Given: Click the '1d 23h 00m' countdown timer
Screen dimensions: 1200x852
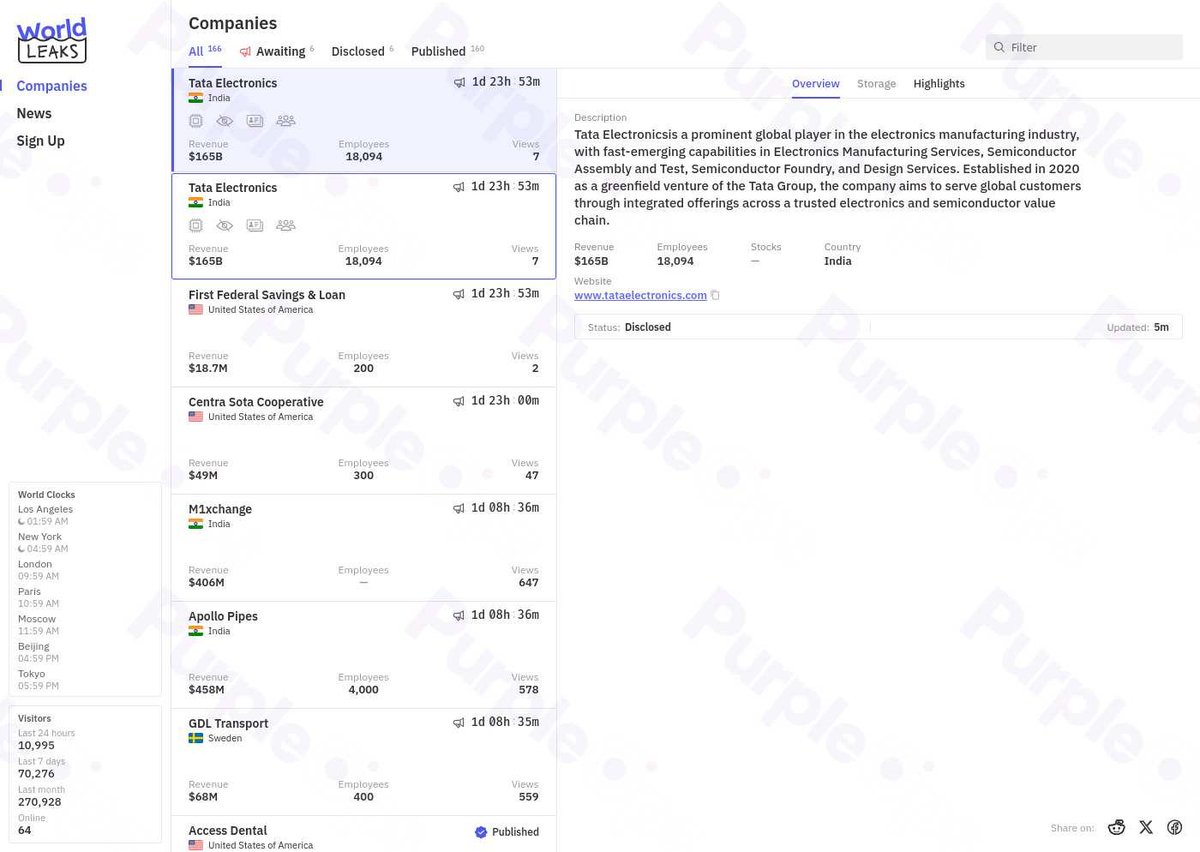Looking at the screenshot, I should pos(505,401).
